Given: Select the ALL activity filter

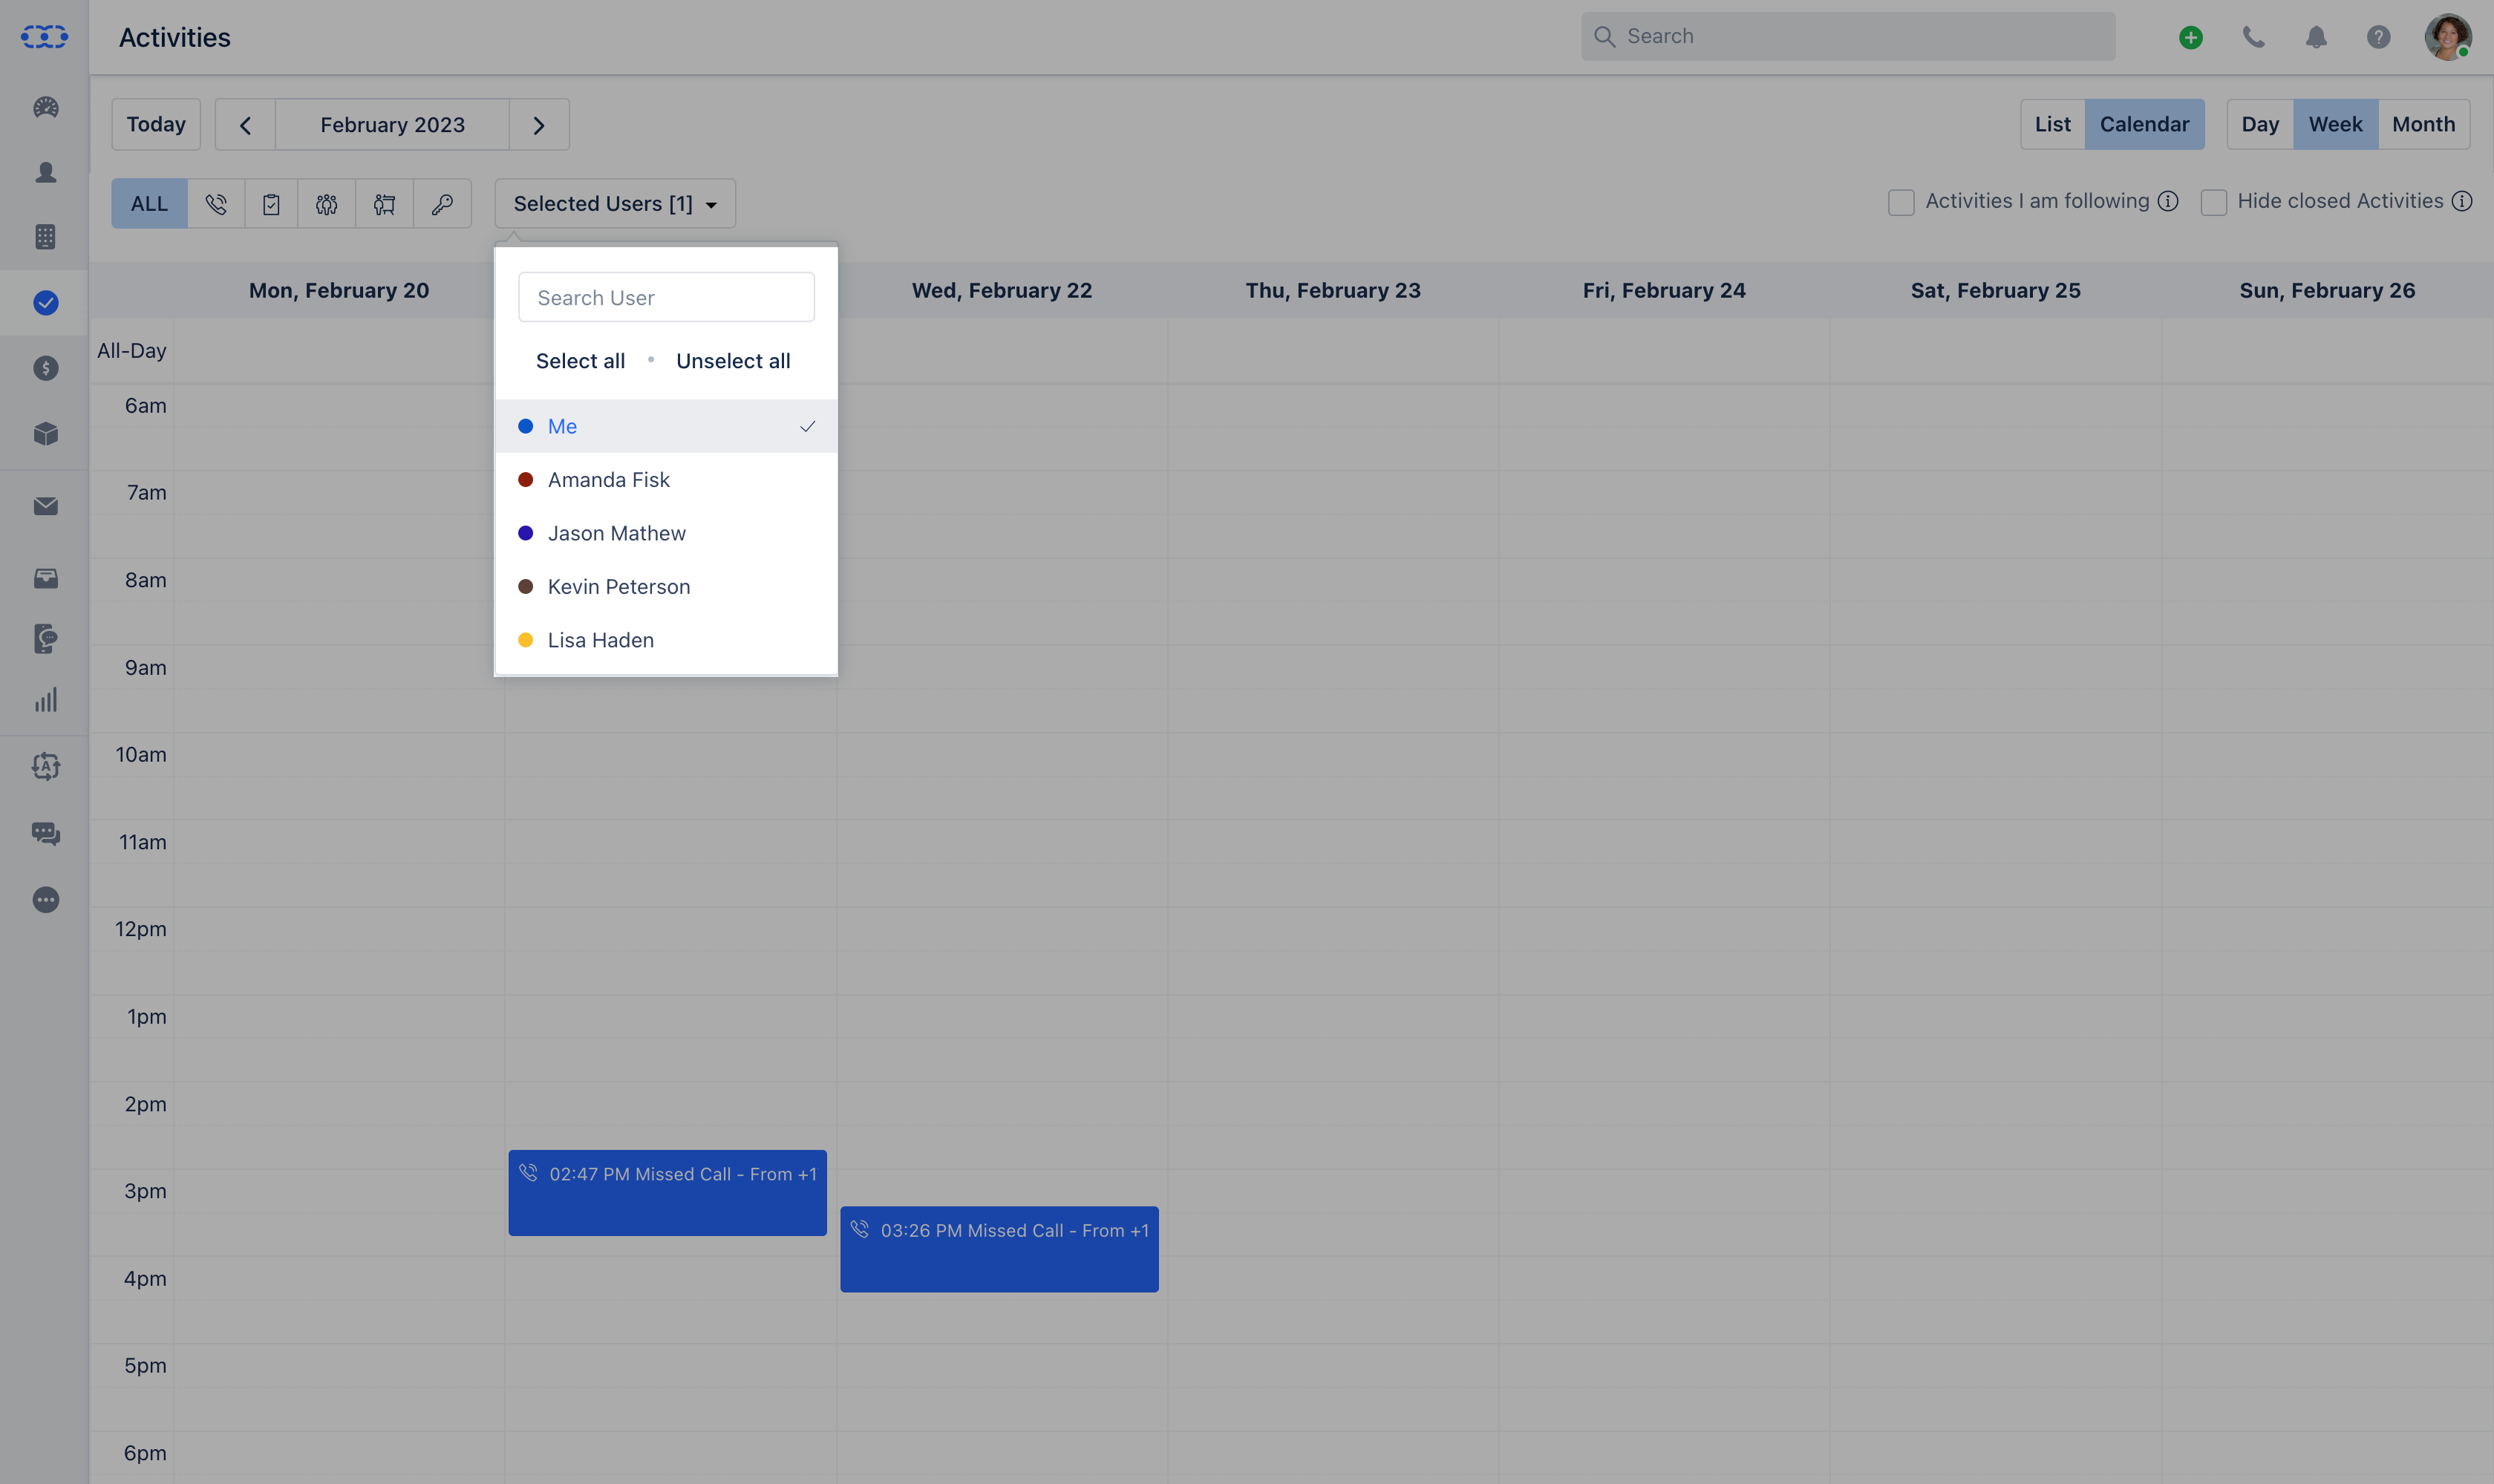Looking at the screenshot, I should click(149, 204).
